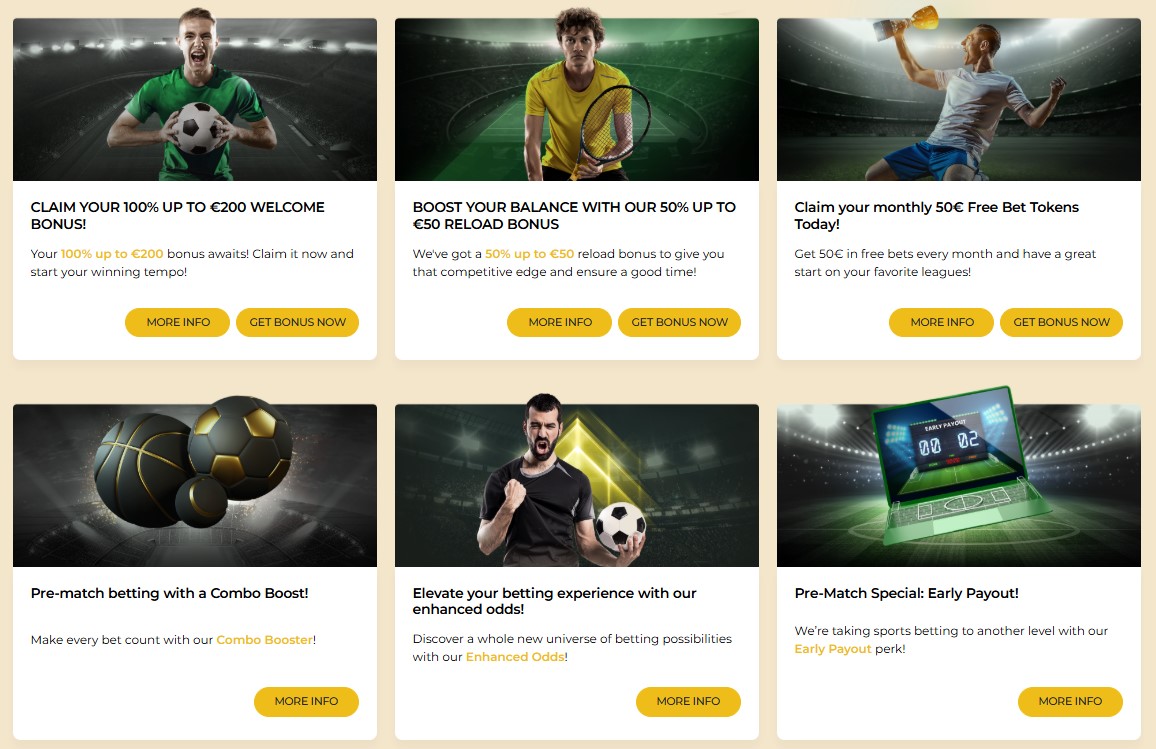Open the 'Combo Booster' text link
This screenshot has width=1156, height=749.
coord(264,639)
